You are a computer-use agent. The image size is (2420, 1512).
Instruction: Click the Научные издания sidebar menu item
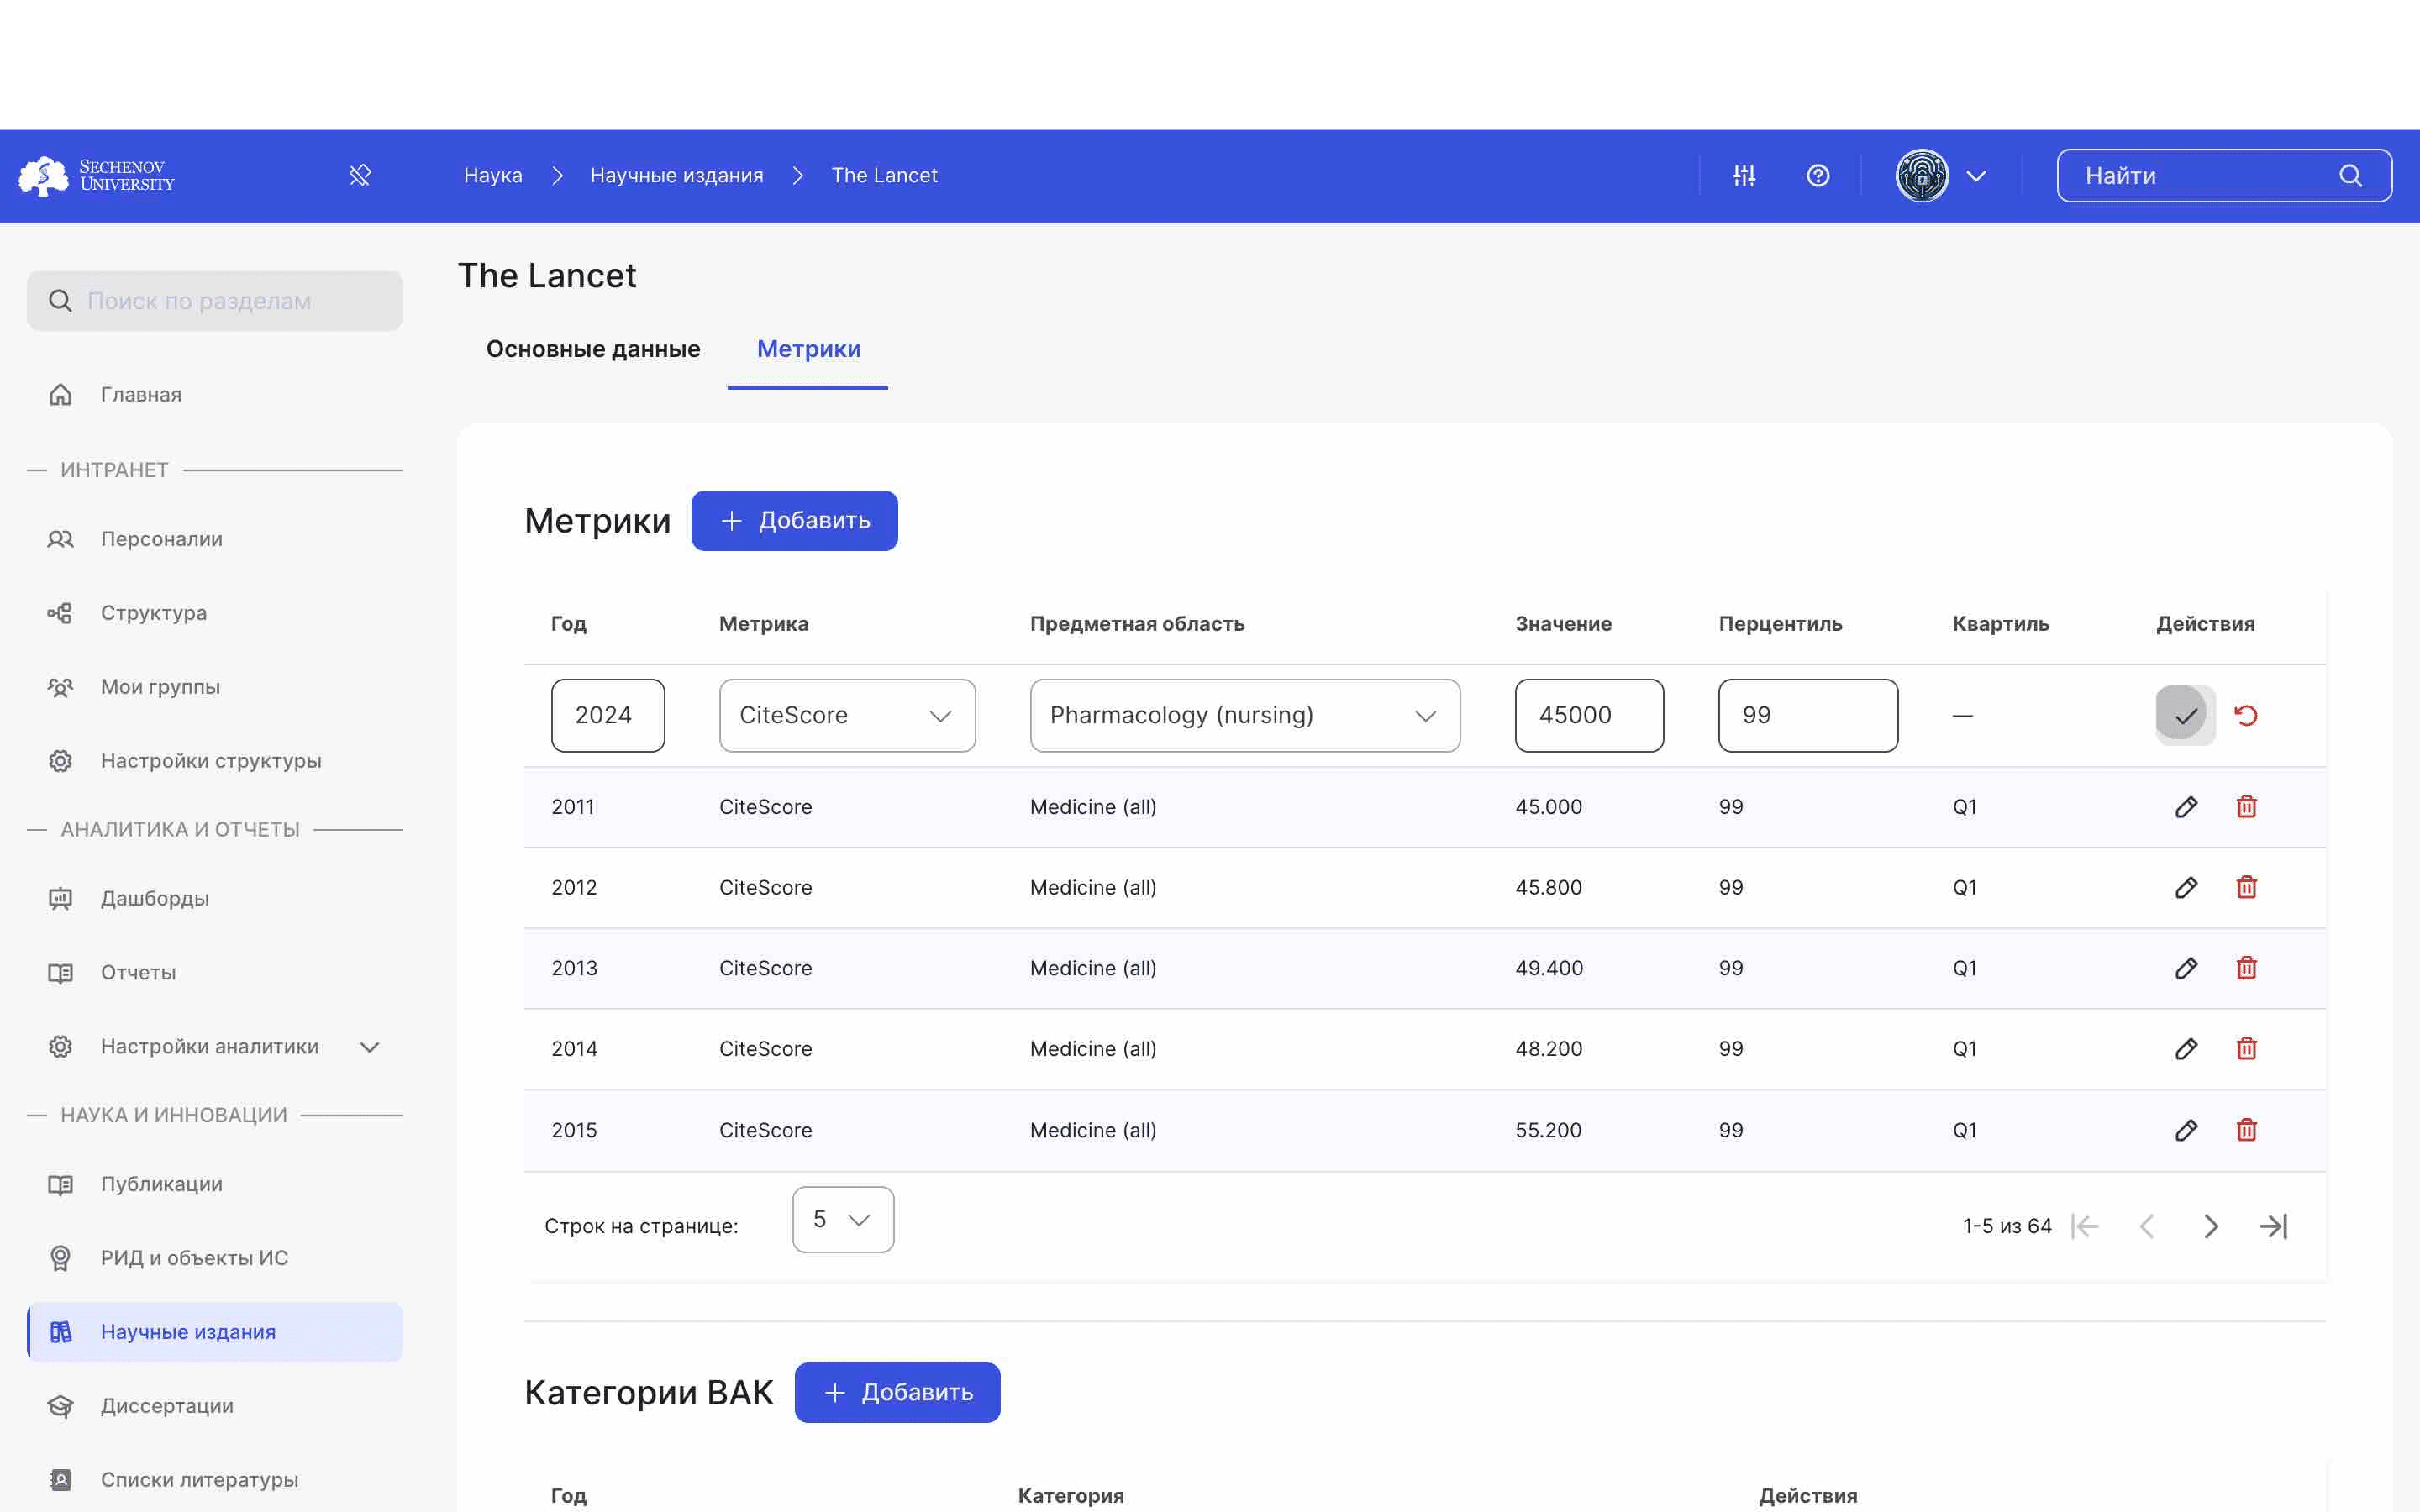pos(187,1331)
